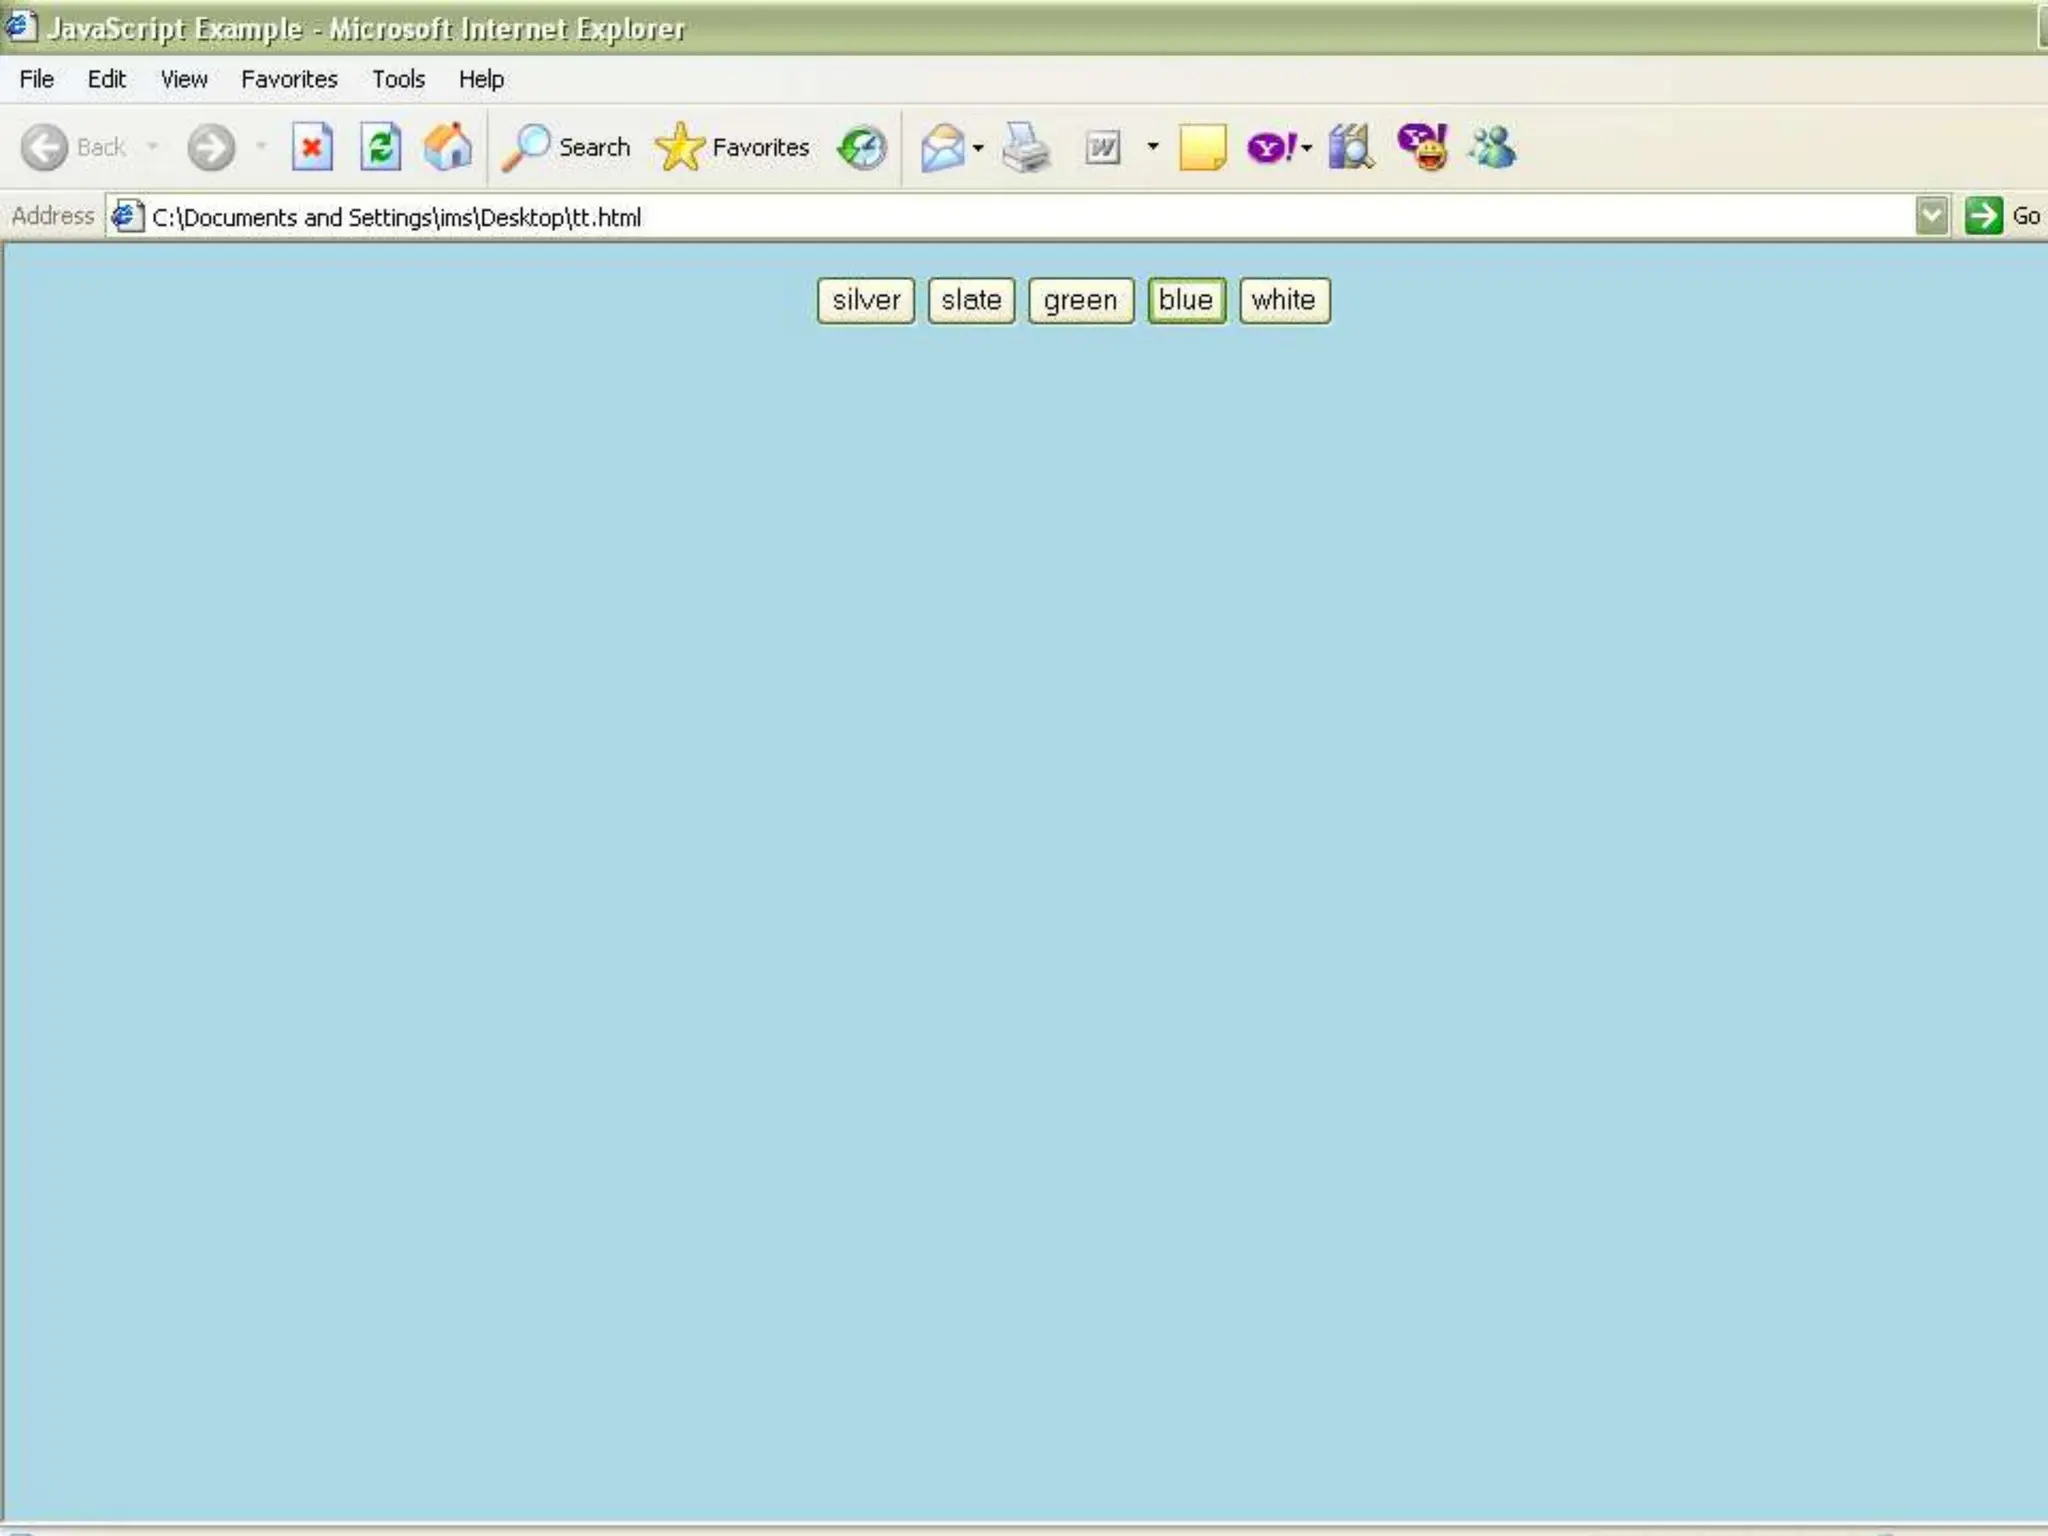Screen dimensions: 2048x1536
Task: Open the Tools menu
Action: click(398, 79)
